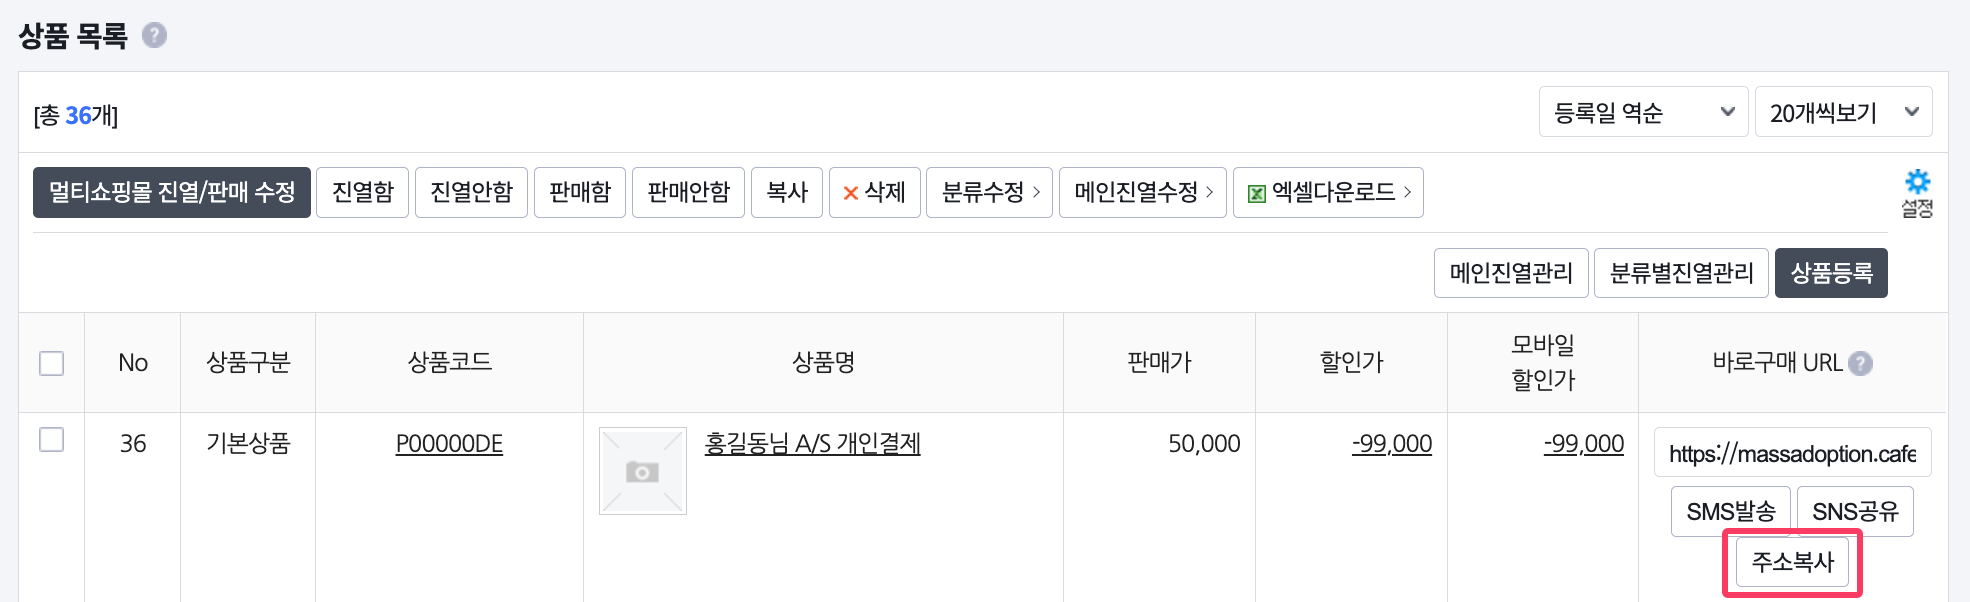Screen dimensions: 1970x602
Task: Click the product image placeholder thumbnail
Action: [642, 471]
